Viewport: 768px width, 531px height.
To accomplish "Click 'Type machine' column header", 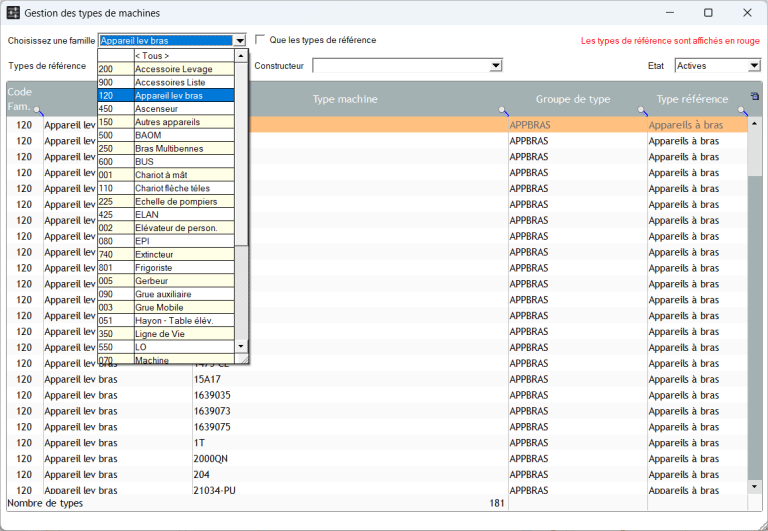I will point(345,99).
